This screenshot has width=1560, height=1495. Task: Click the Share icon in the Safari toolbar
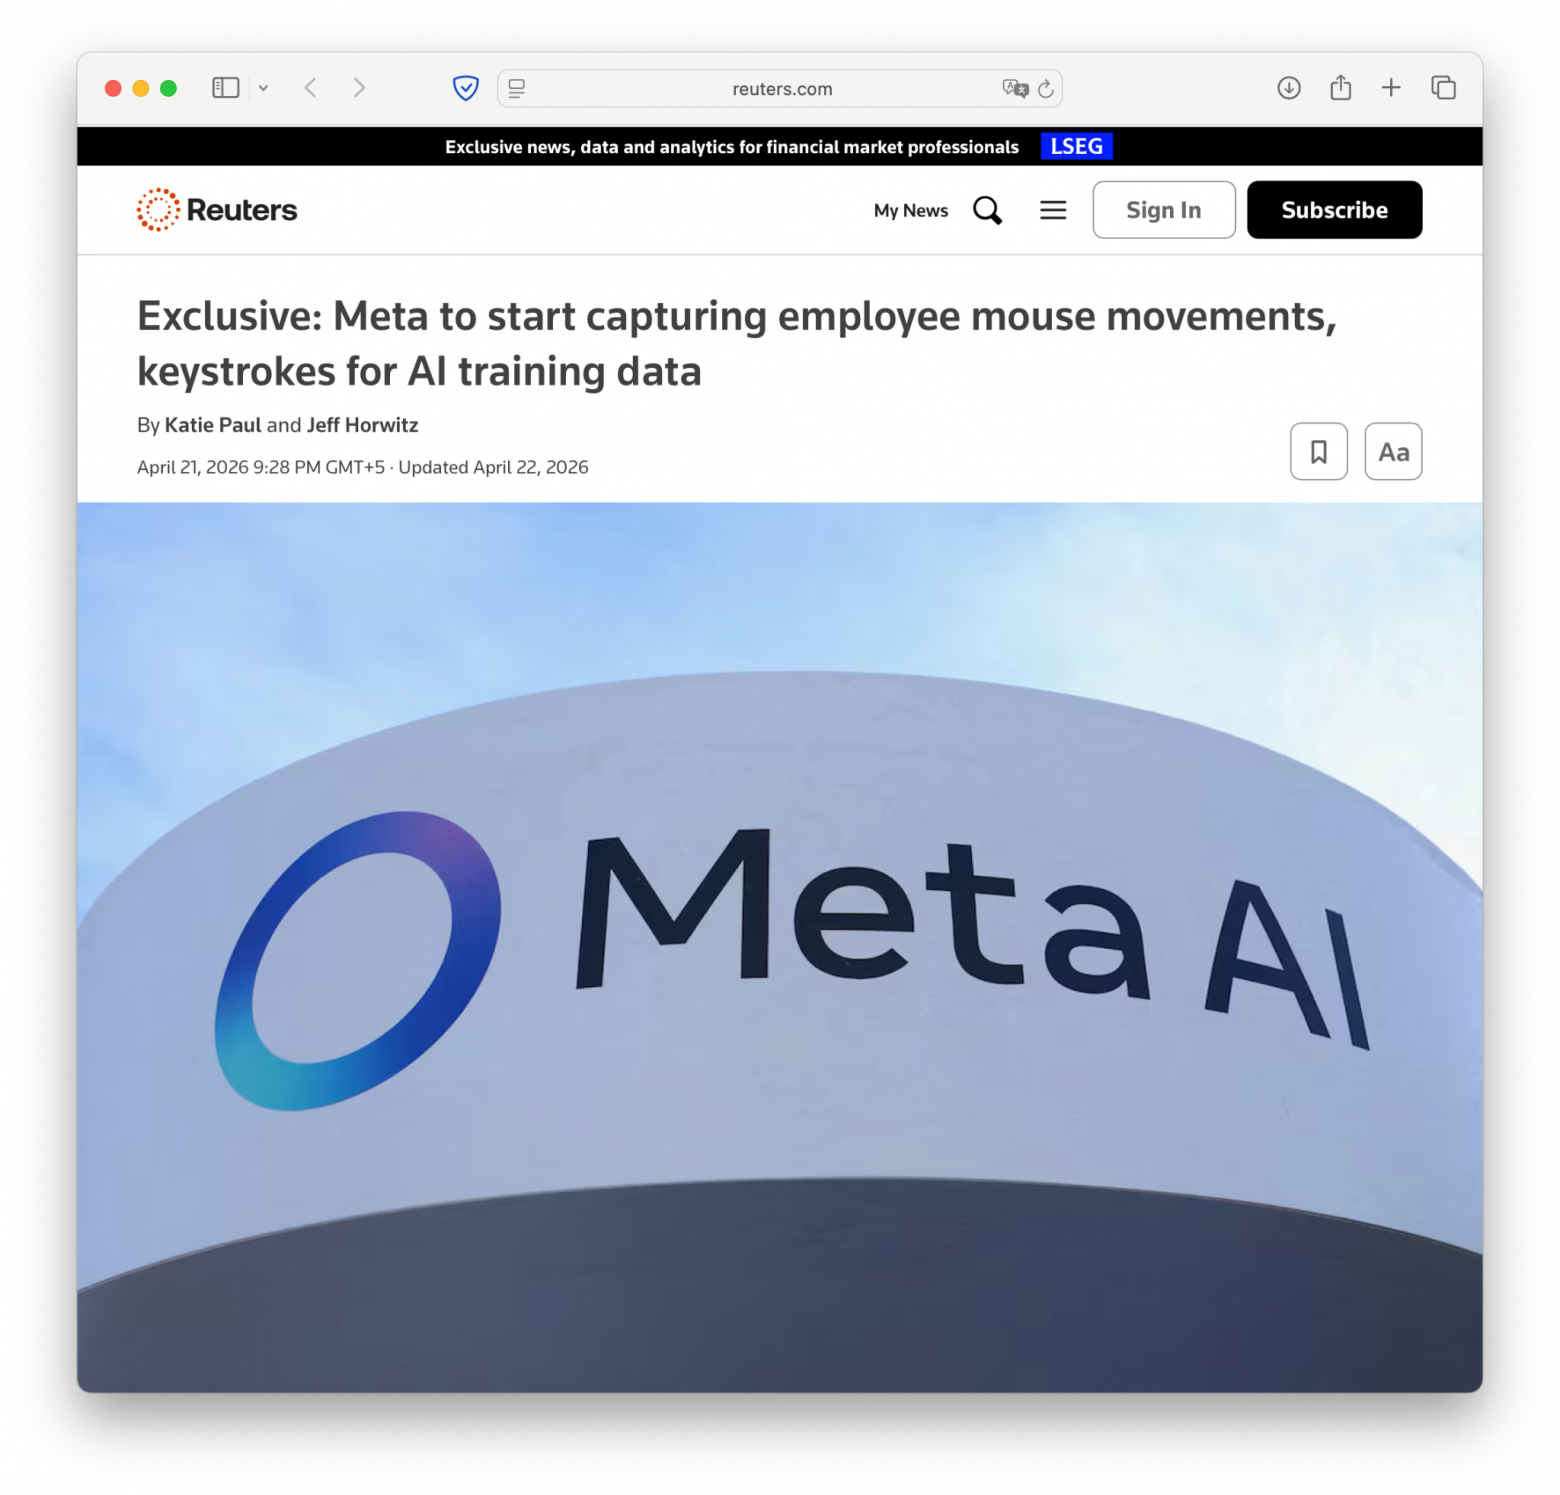[x=1341, y=87]
